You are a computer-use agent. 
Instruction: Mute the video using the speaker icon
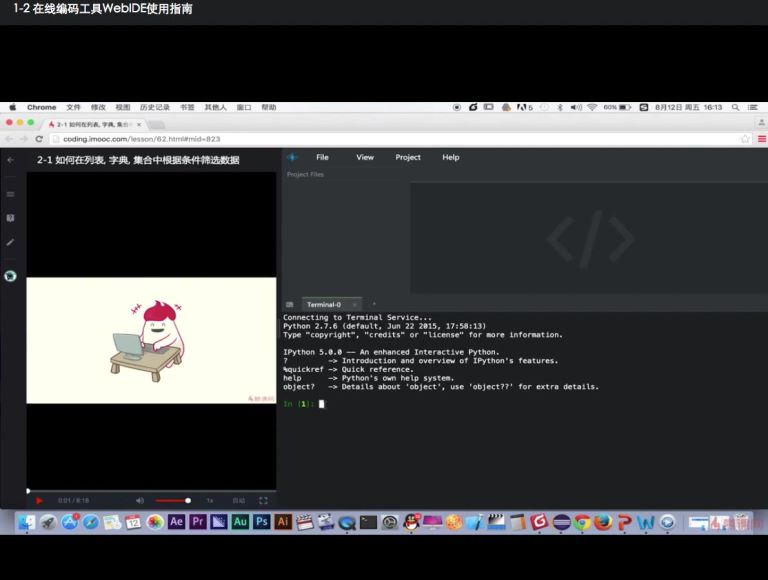140,500
